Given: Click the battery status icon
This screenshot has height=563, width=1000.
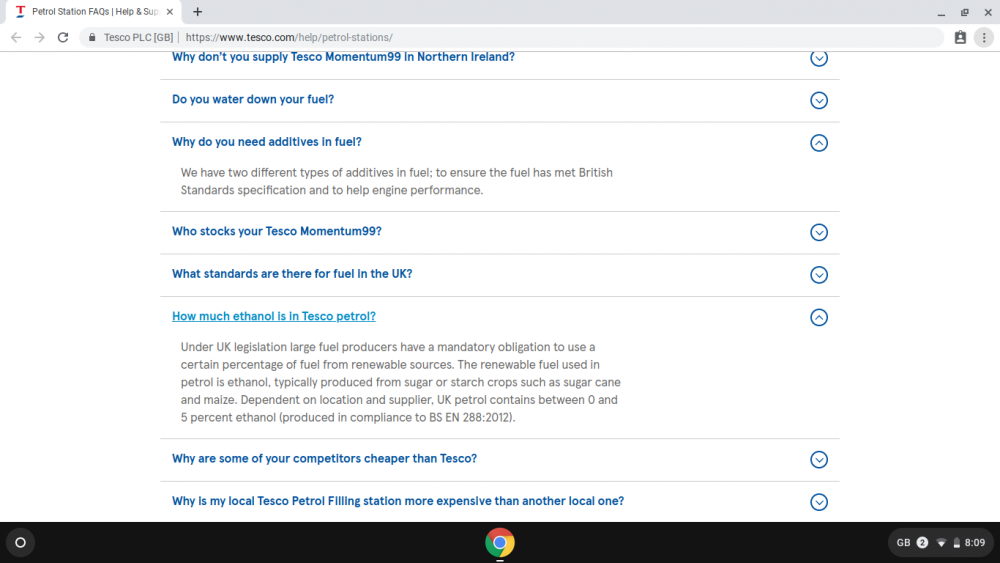Looking at the screenshot, I should (x=957, y=543).
